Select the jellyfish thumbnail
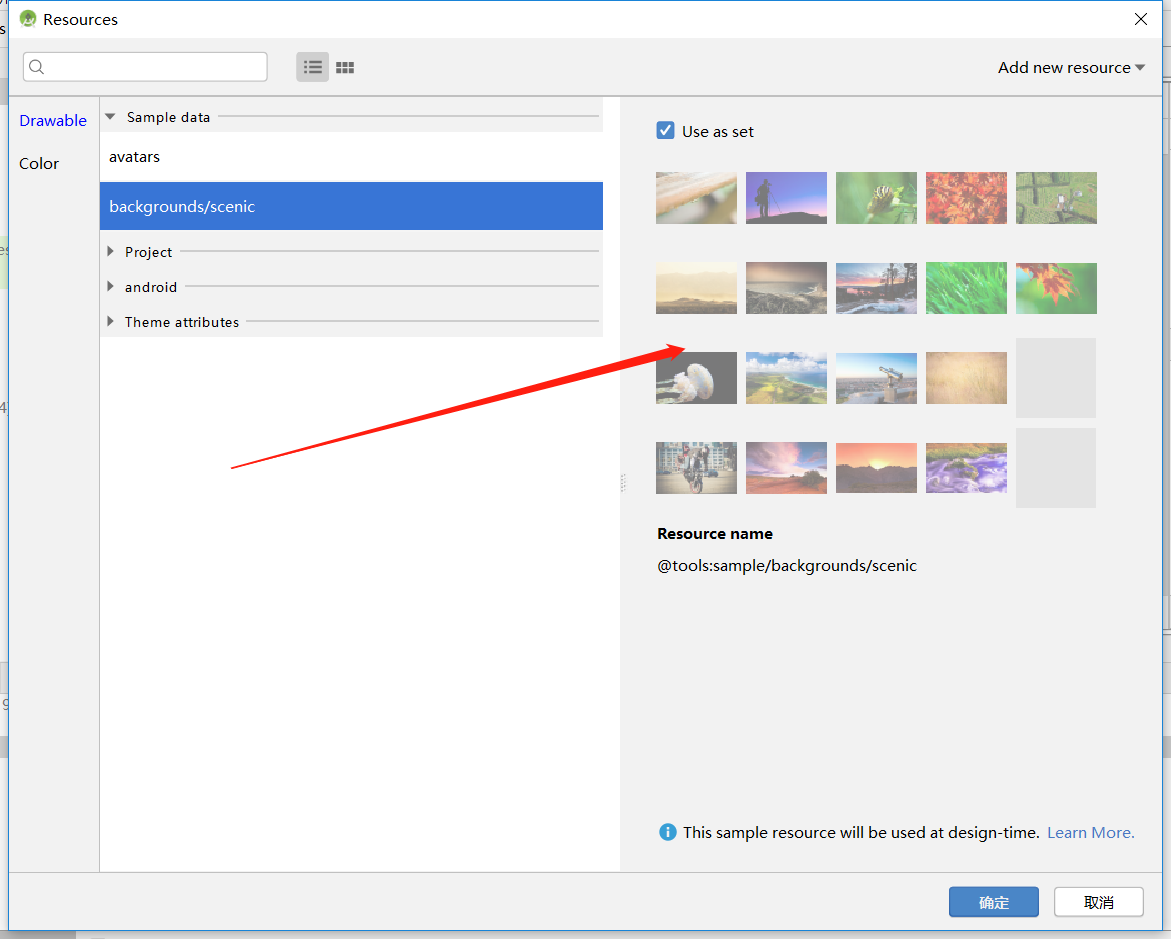The height and width of the screenshot is (939, 1171). coord(696,378)
